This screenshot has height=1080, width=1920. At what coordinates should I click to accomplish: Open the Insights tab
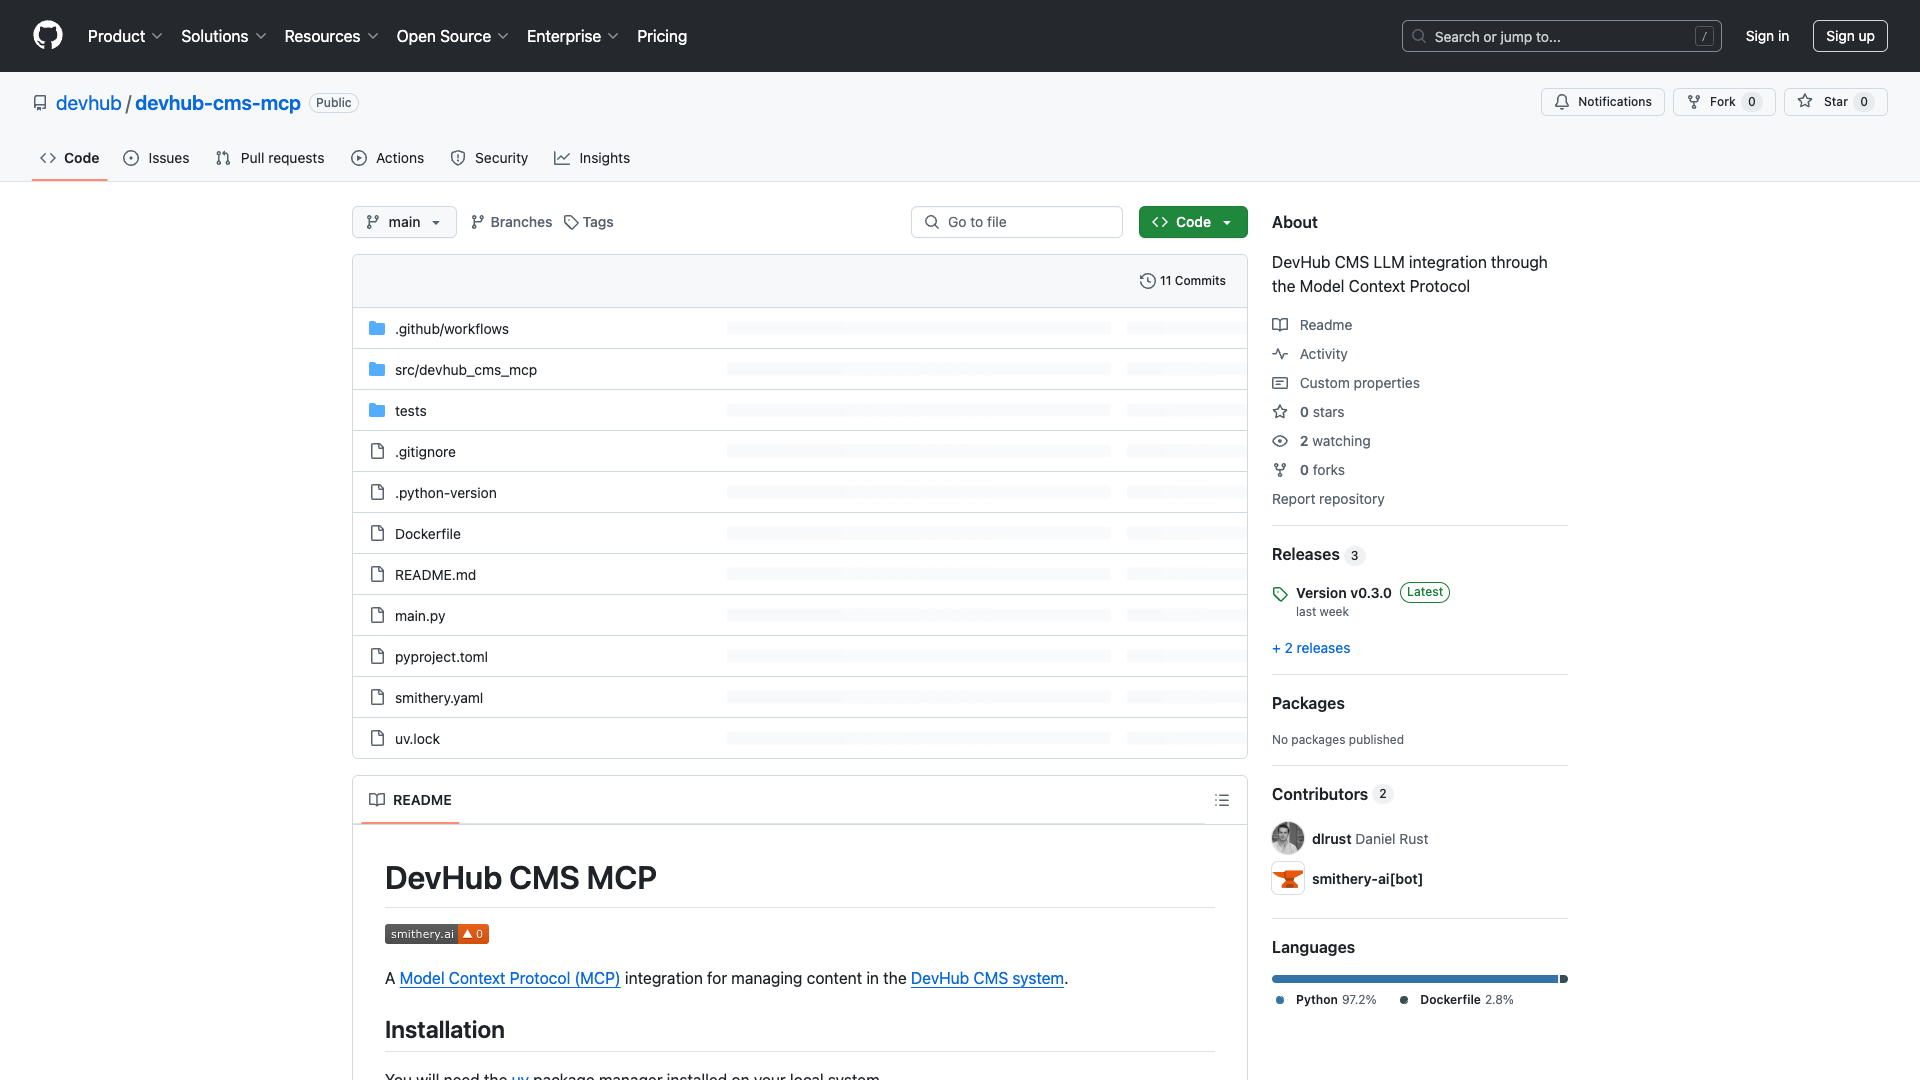(x=592, y=158)
